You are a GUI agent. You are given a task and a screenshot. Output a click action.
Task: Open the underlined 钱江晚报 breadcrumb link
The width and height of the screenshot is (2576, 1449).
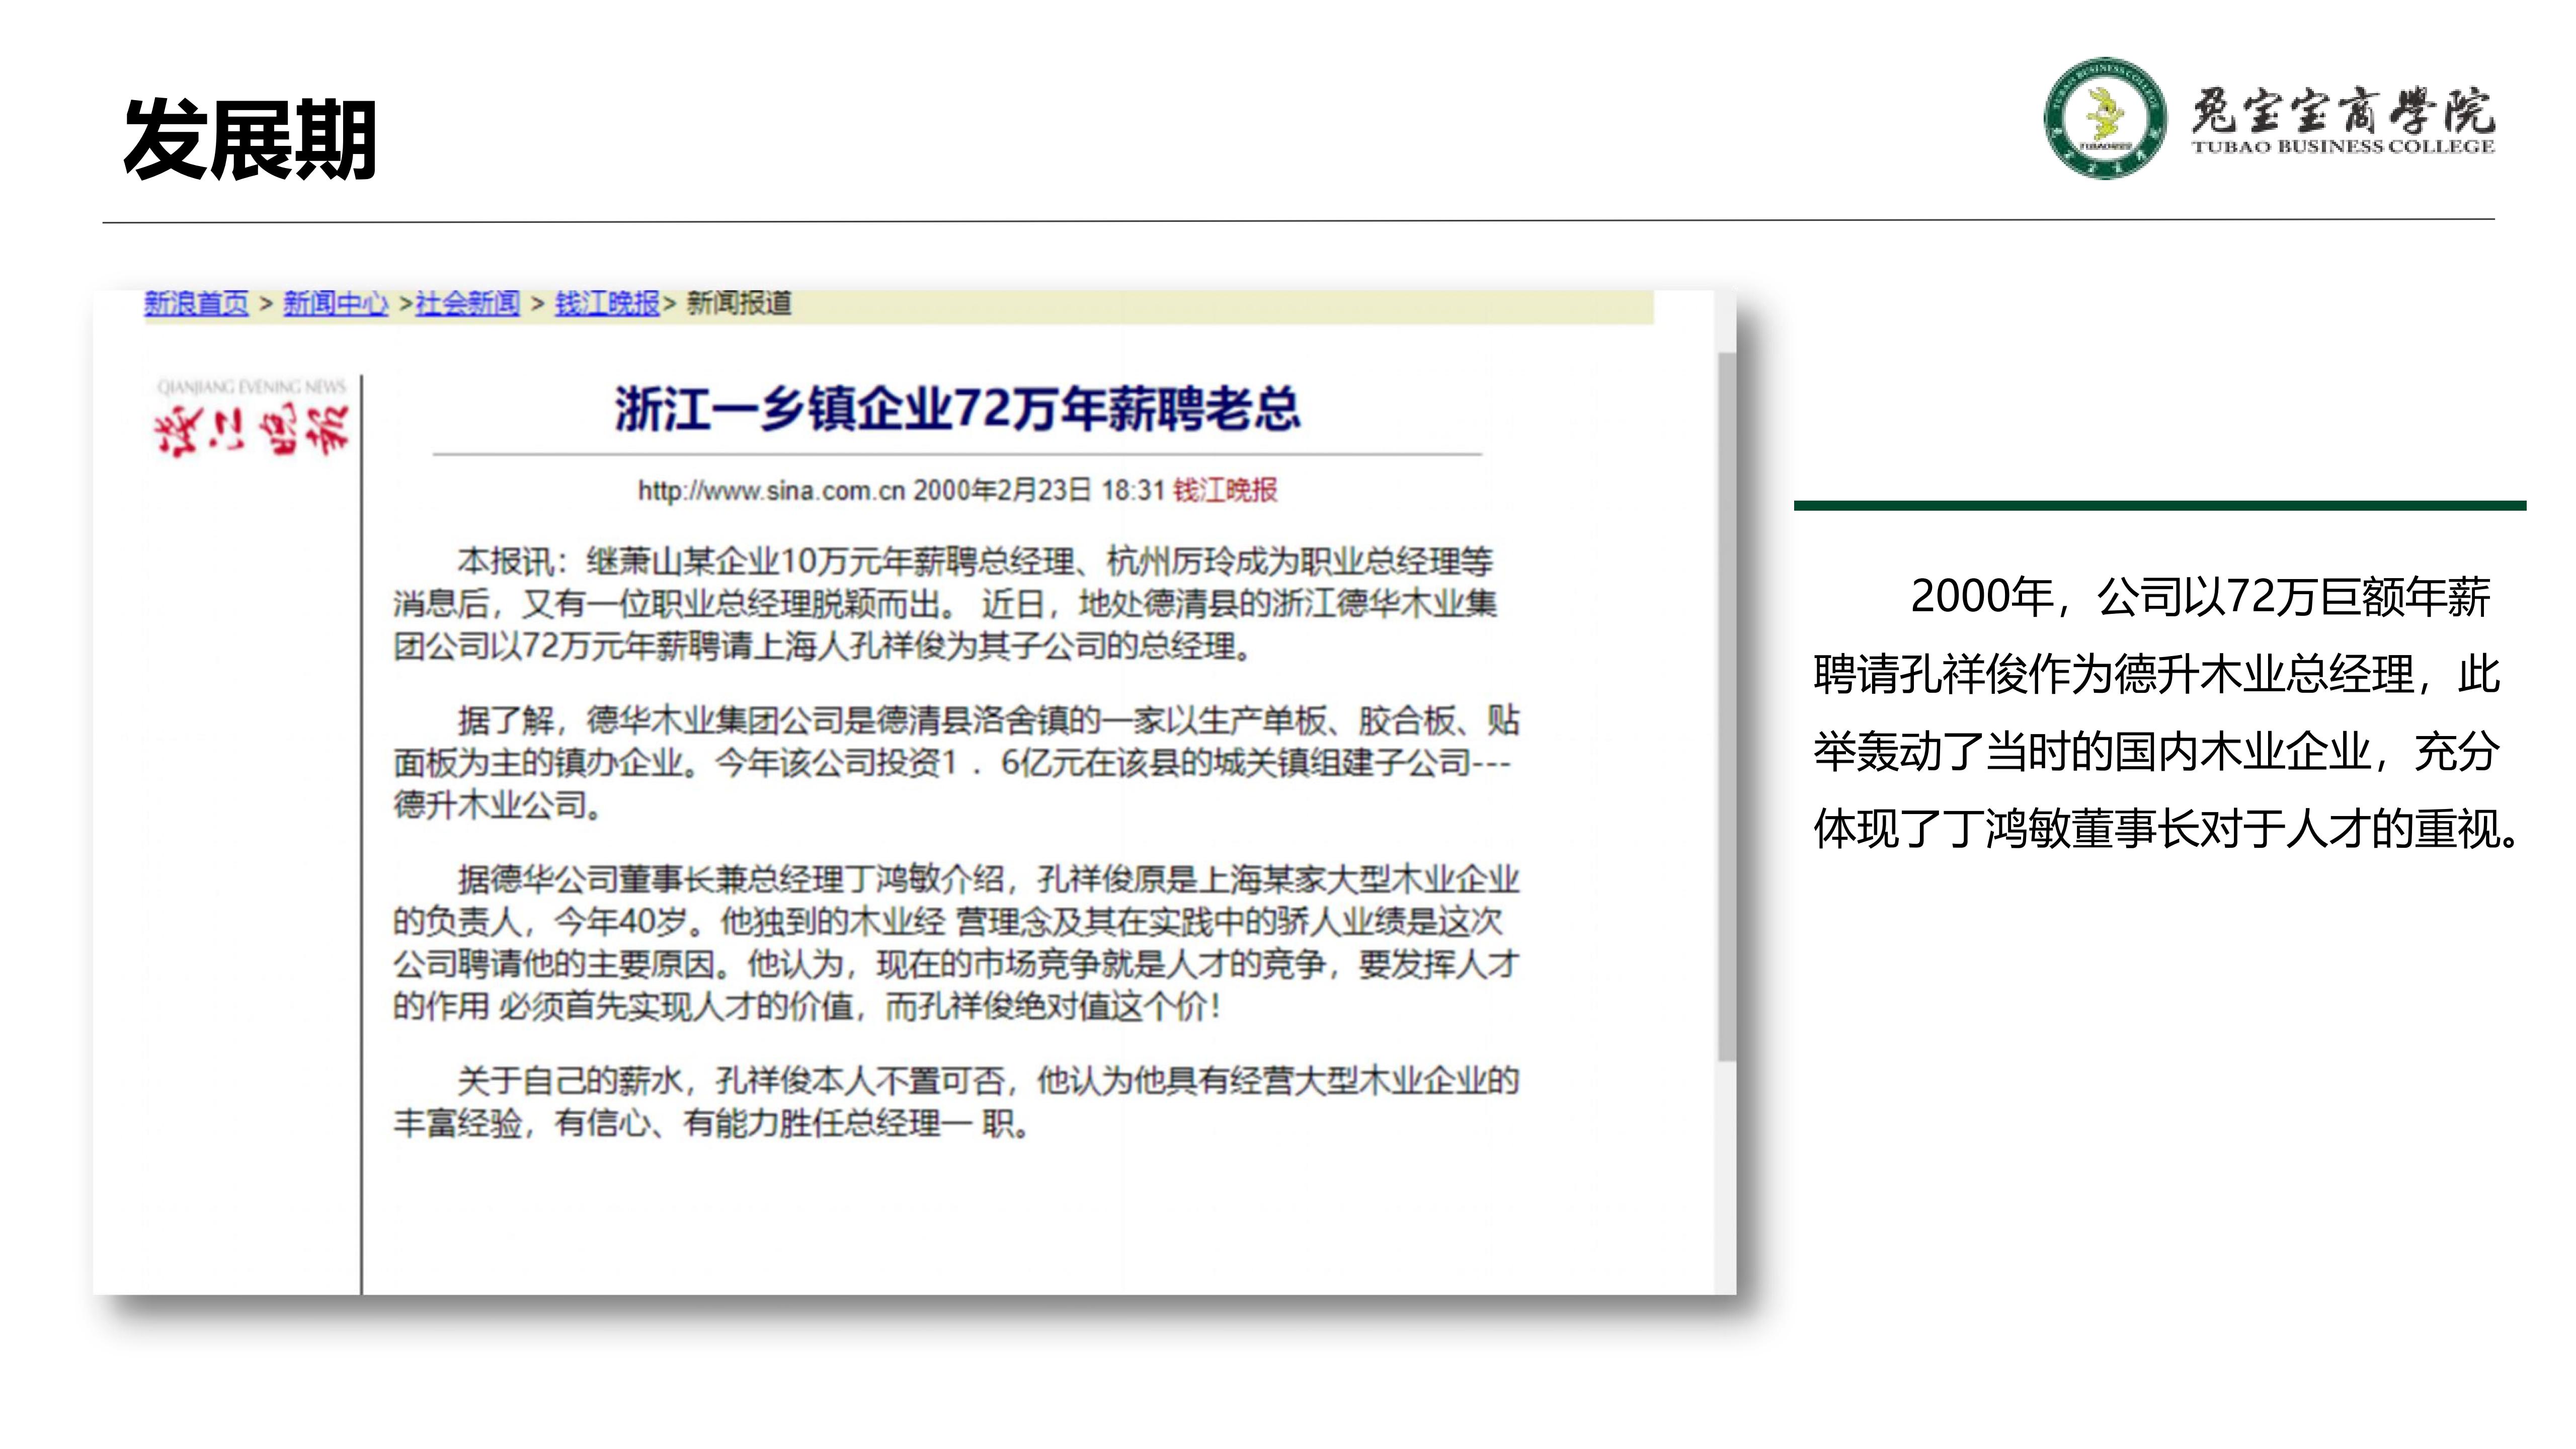click(x=607, y=303)
